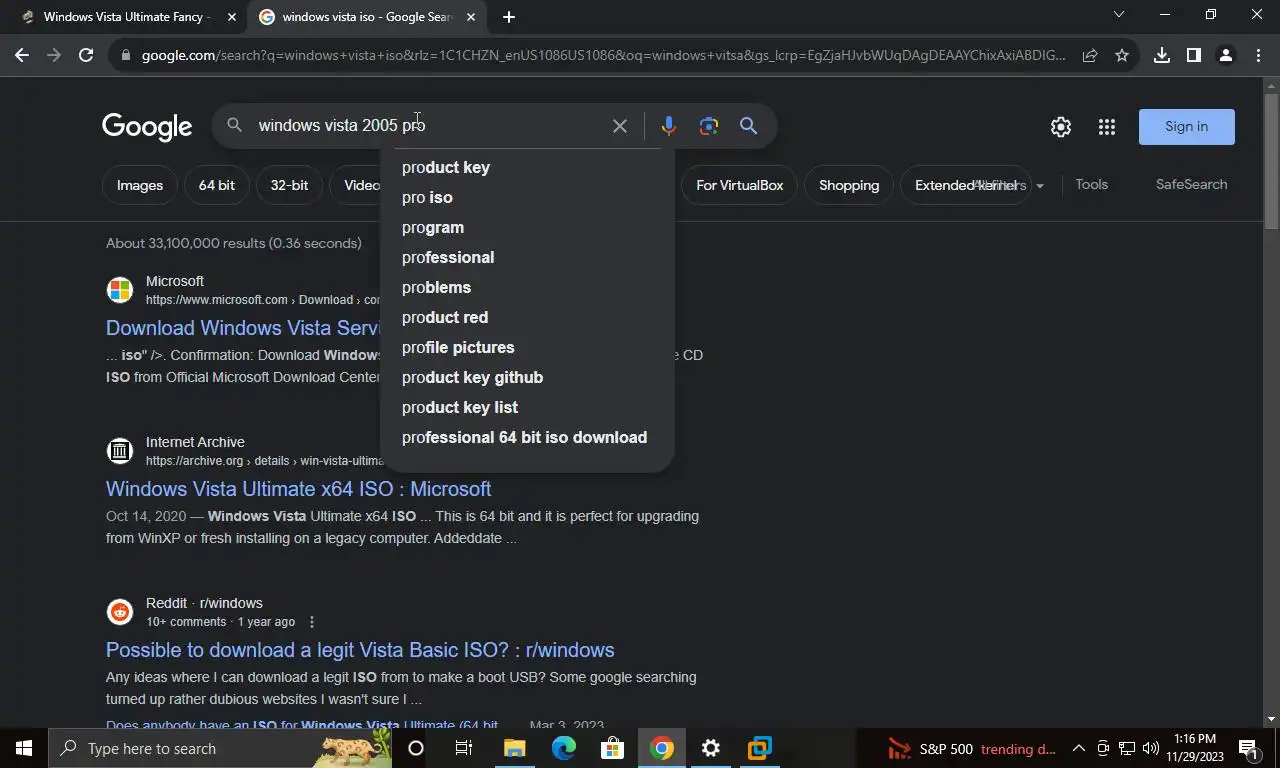
Task: Reload the page with the refresh icon
Action: point(86,55)
